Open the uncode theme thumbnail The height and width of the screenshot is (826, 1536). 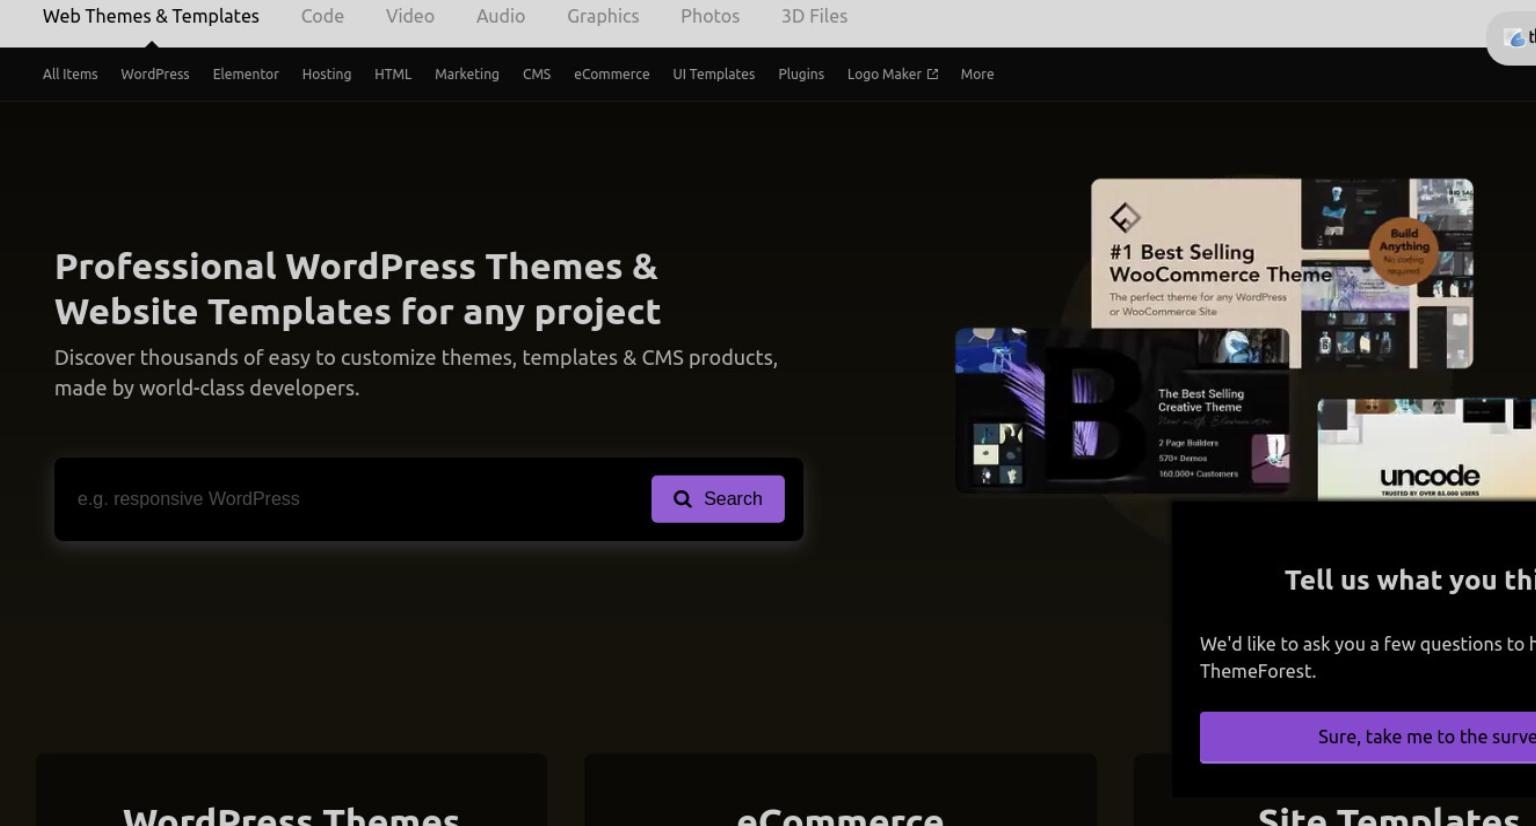[1427, 449]
